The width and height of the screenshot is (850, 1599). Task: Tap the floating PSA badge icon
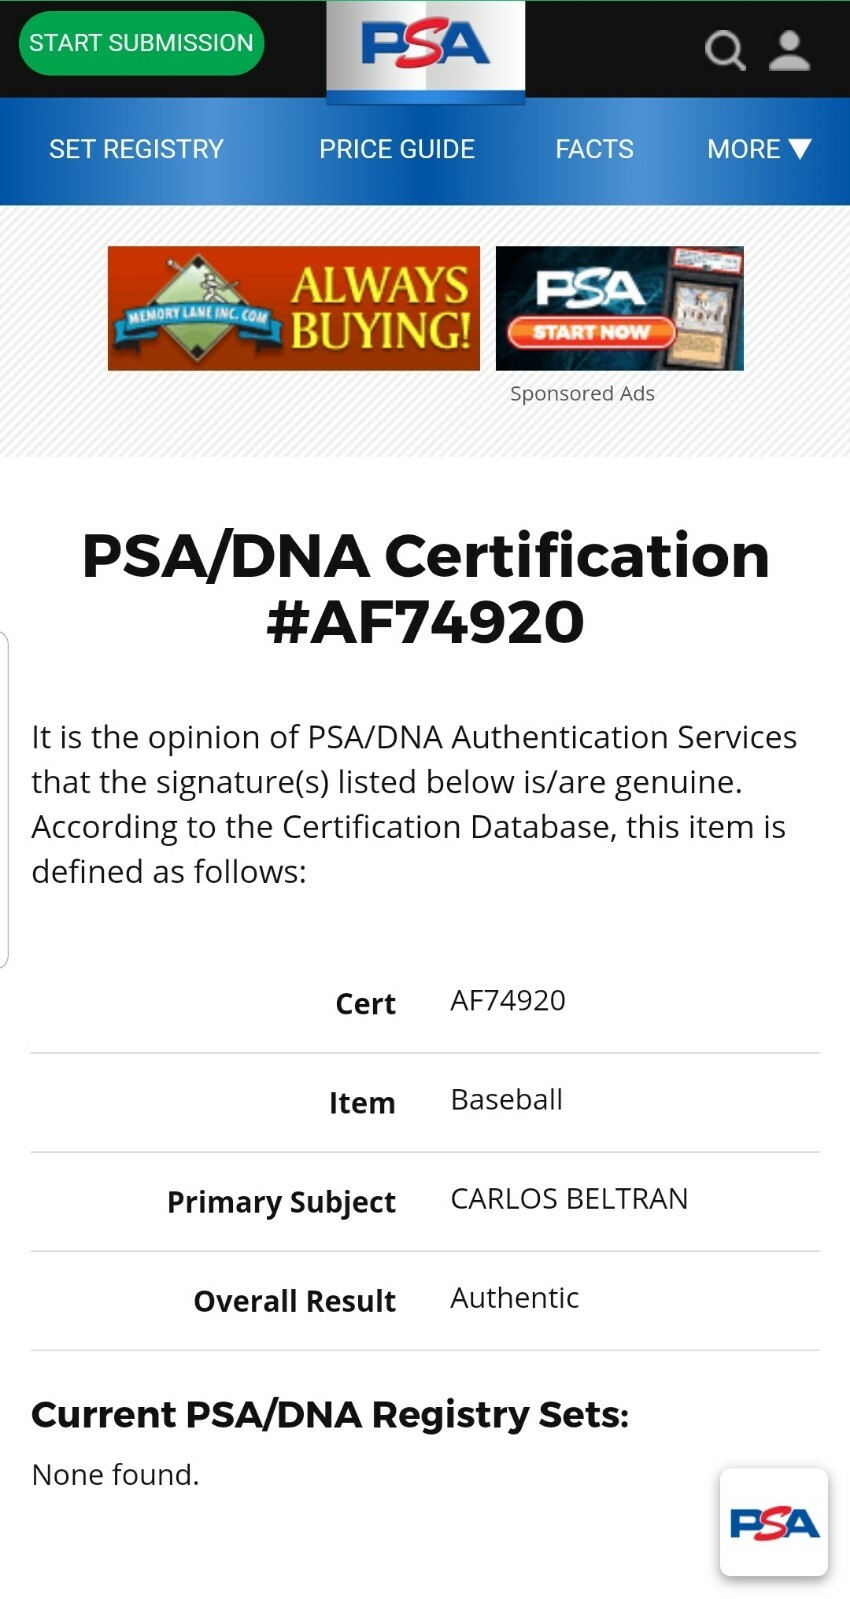[774, 1522]
